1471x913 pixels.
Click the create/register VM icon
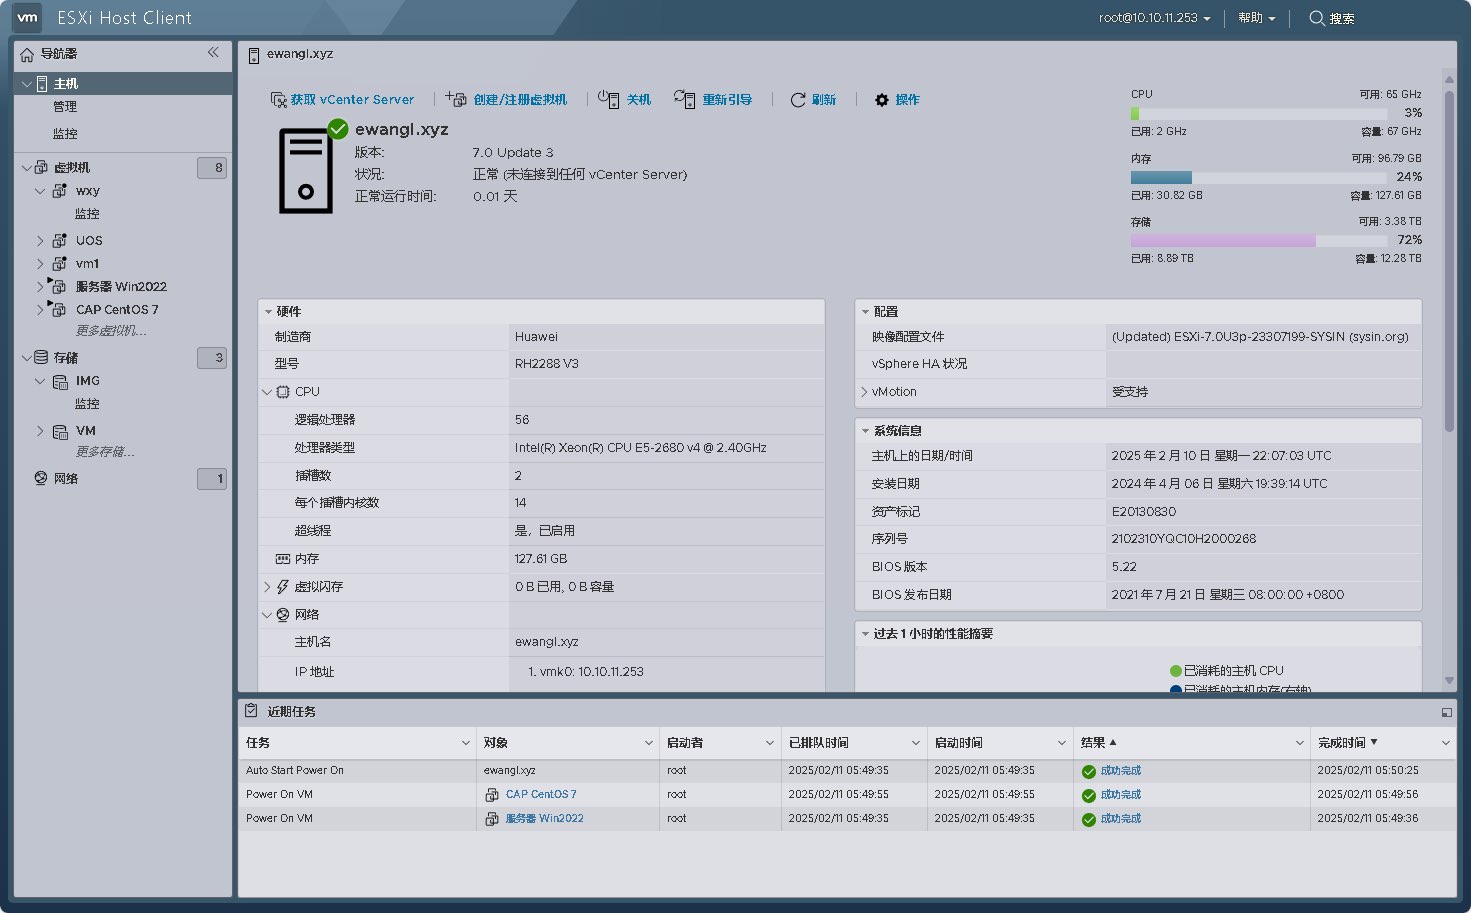point(456,98)
